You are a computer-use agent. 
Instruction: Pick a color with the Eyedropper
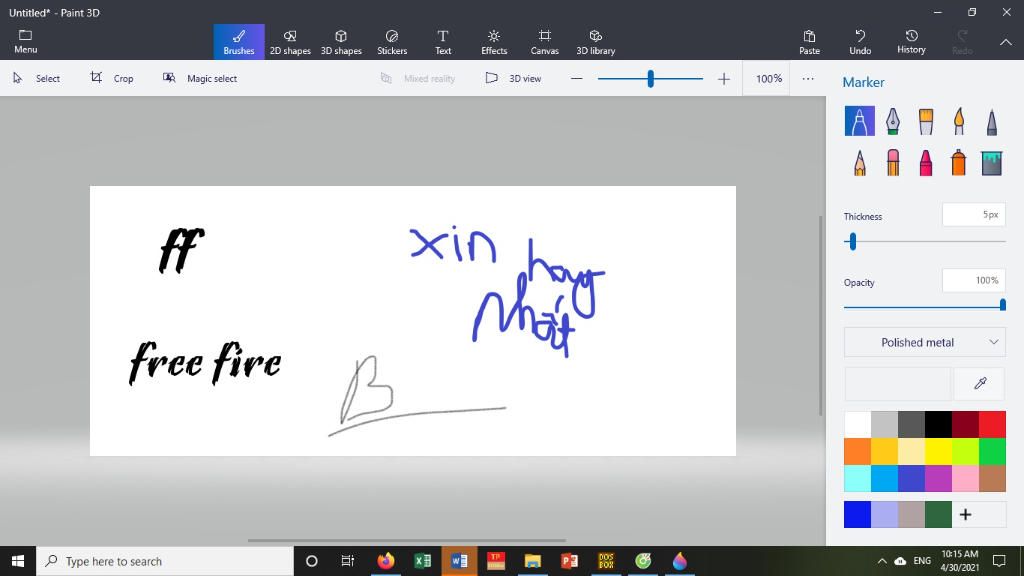[980, 383]
